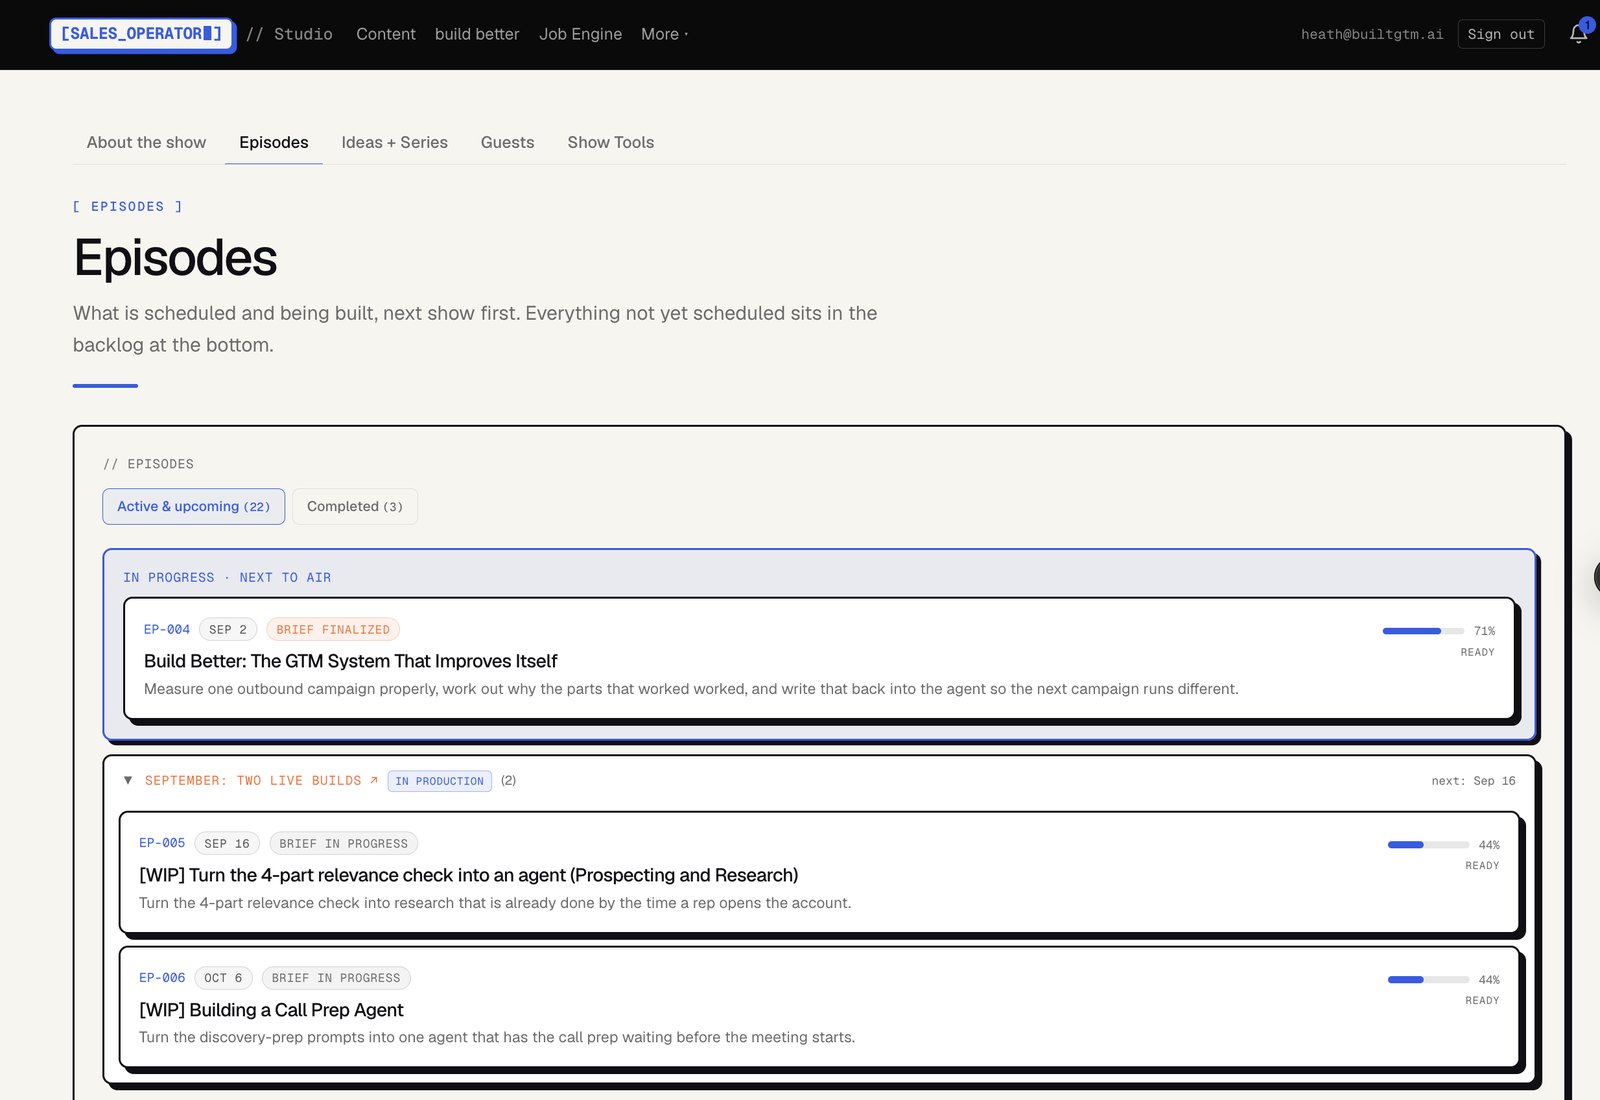Click EP-006 BRIEF IN PROGRESS badge
Viewport: 1600px width, 1100px height.
coord(336,978)
